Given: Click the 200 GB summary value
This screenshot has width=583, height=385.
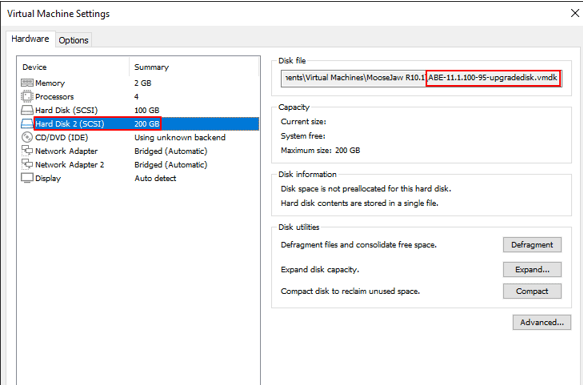Looking at the screenshot, I should point(146,124).
